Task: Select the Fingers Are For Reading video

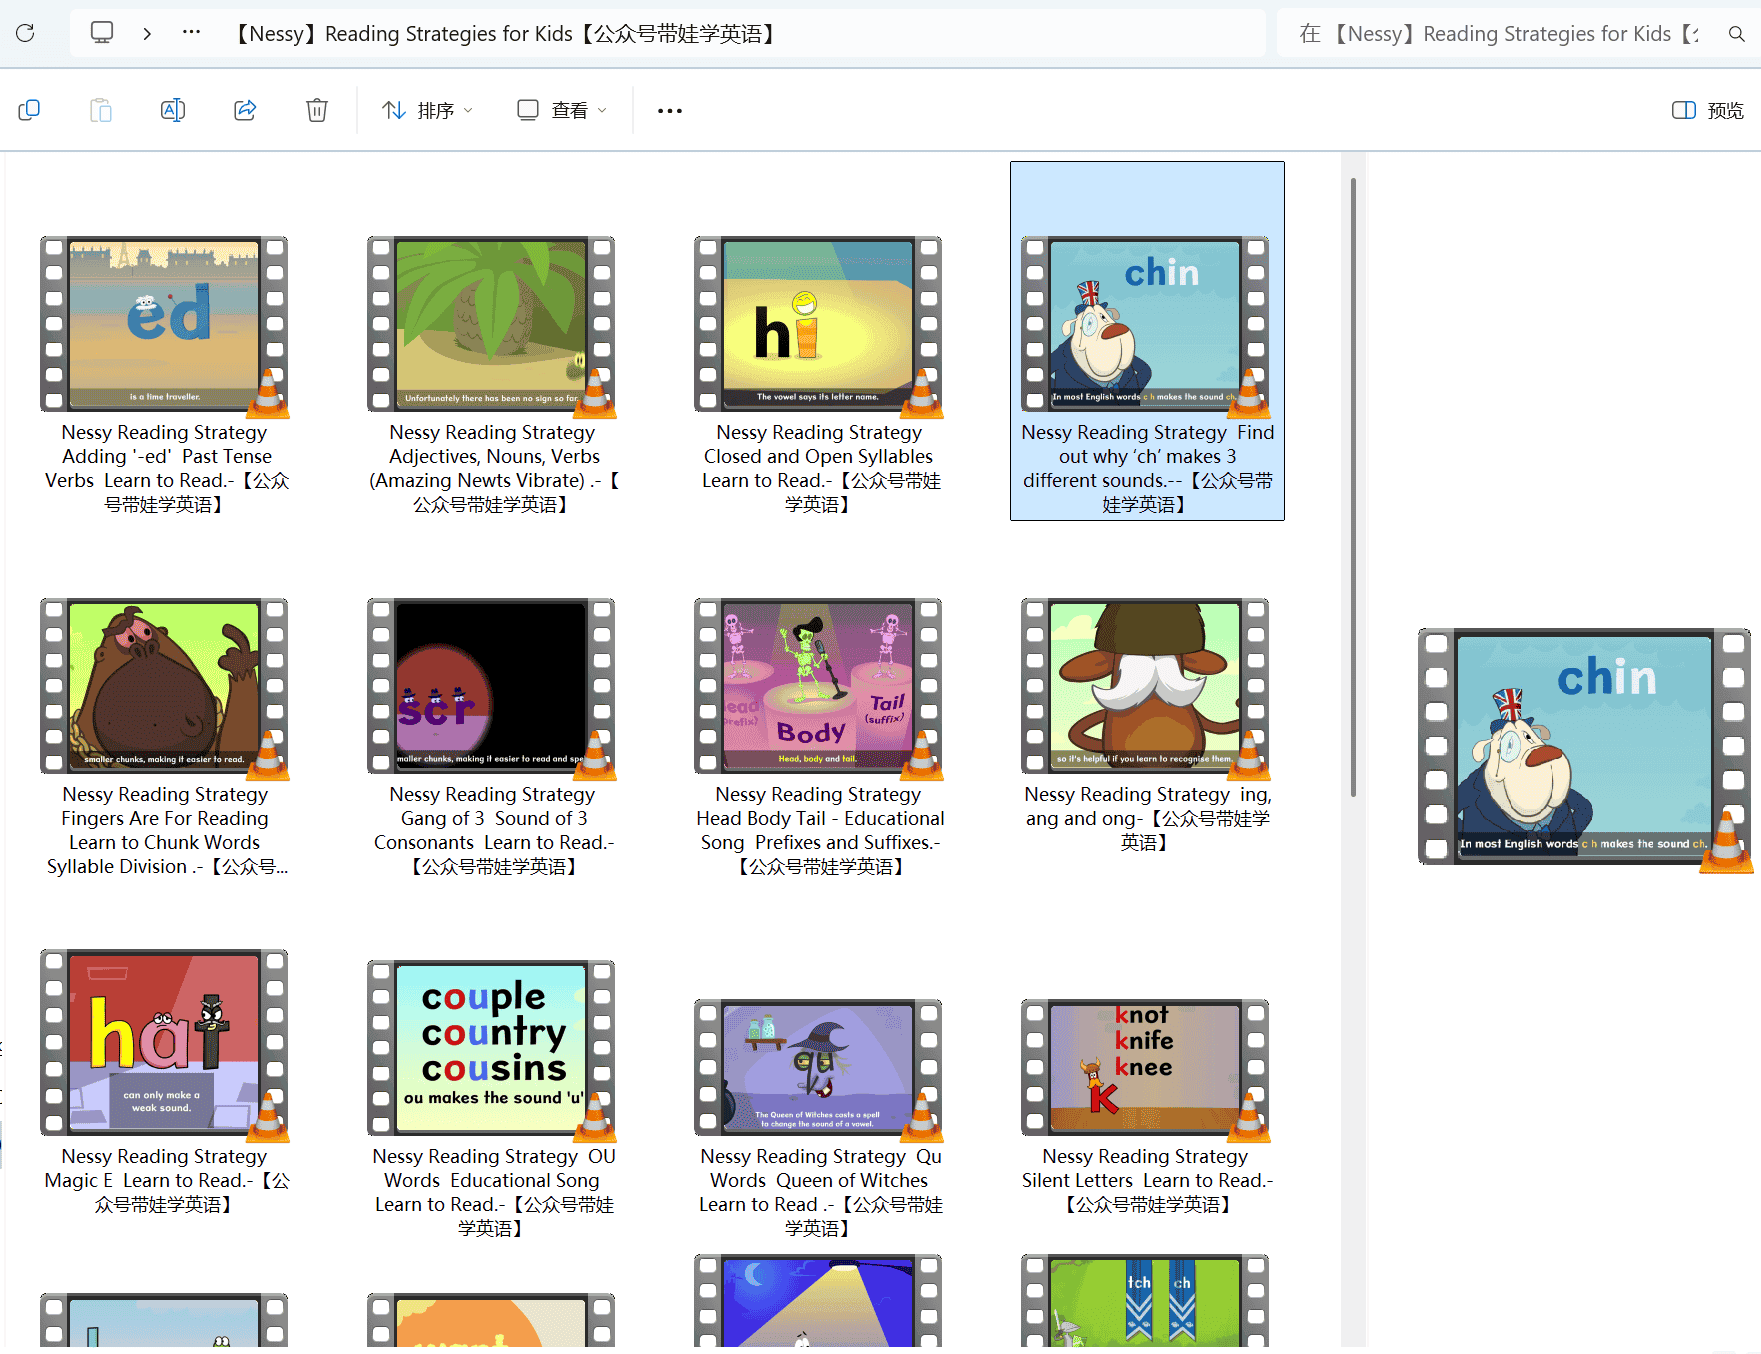Action: pyautogui.click(x=165, y=688)
